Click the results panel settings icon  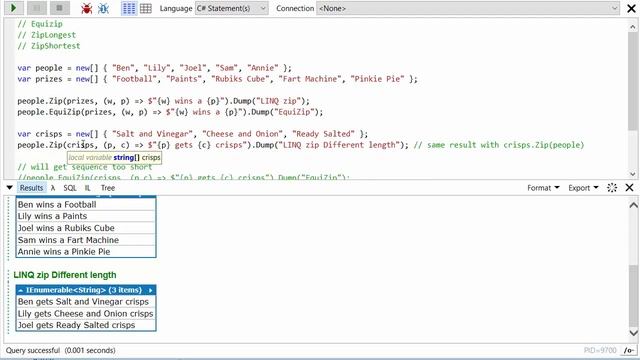(x=612, y=188)
